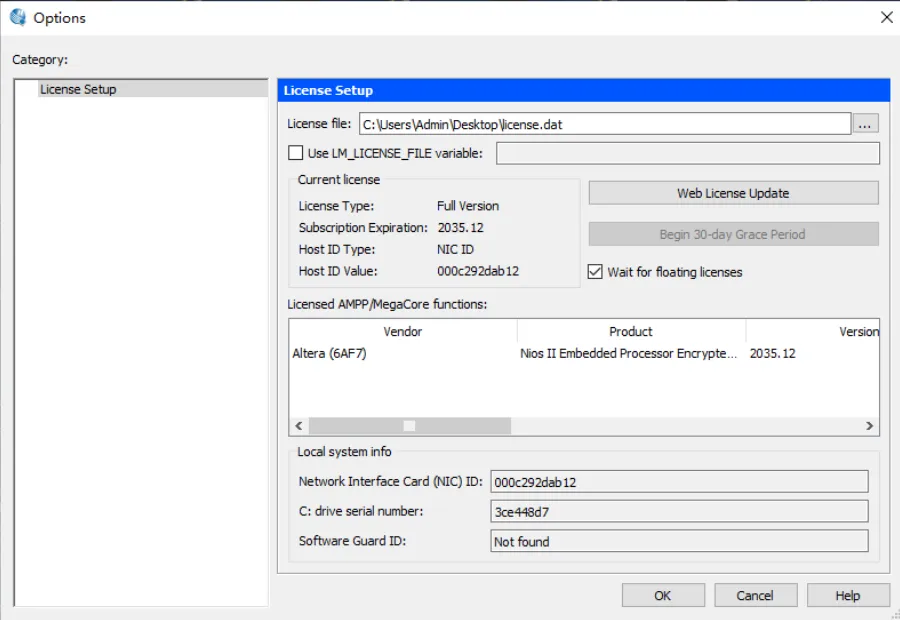Close the Options dialog window
Image resolution: width=900 pixels, height=620 pixels.
[886, 18]
